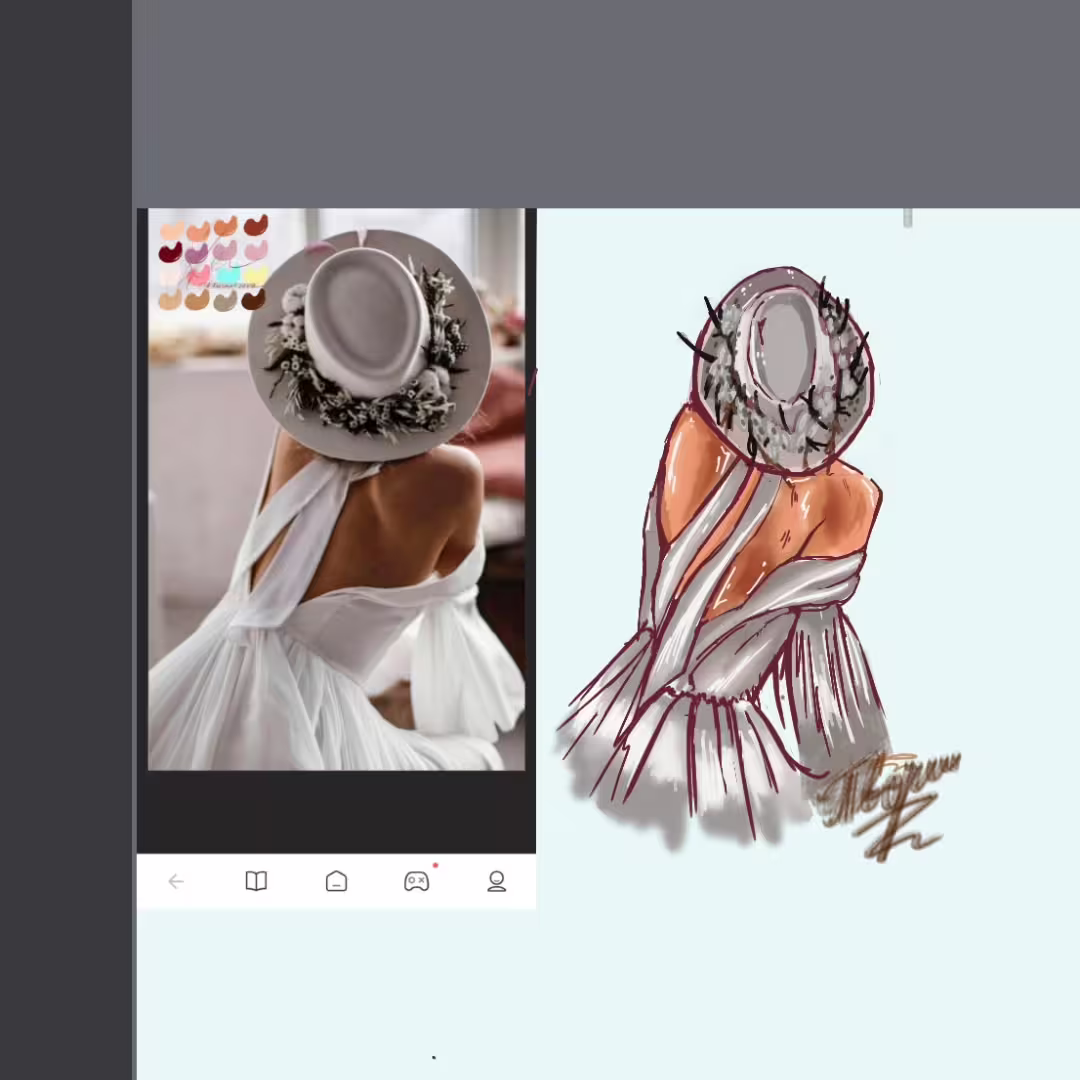Pick the rust red-brown swatch on the top row
1080x1080 pixels.
[x=256, y=225]
